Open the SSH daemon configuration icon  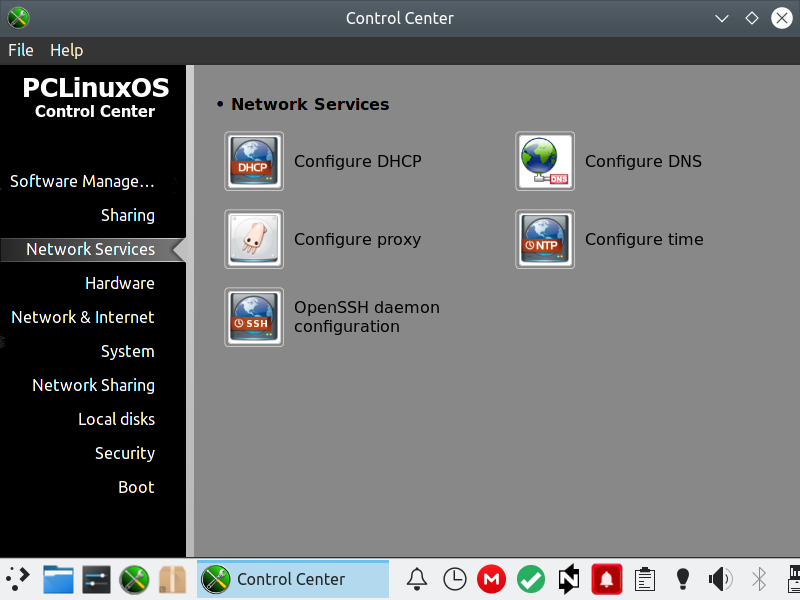tap(254, 317)
